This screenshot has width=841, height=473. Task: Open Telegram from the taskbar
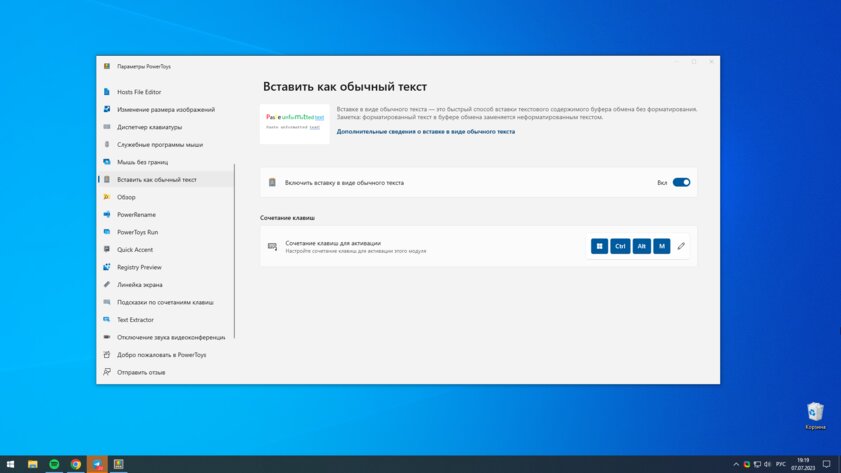97,464
